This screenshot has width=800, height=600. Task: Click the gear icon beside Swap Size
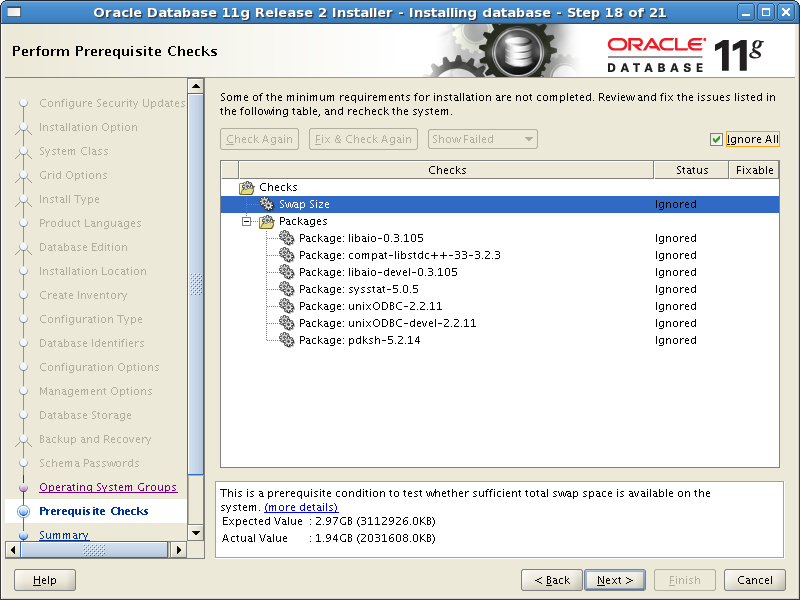(x=266, y=204)
